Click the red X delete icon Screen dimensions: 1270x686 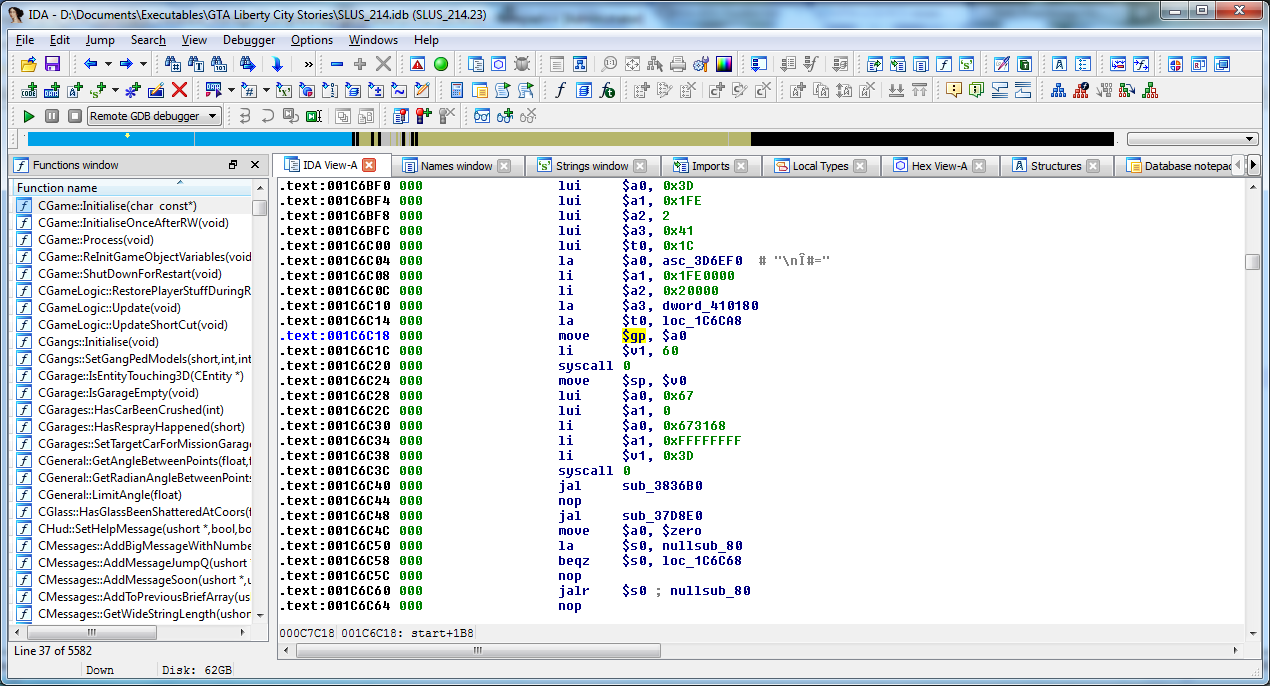(180, 90)
